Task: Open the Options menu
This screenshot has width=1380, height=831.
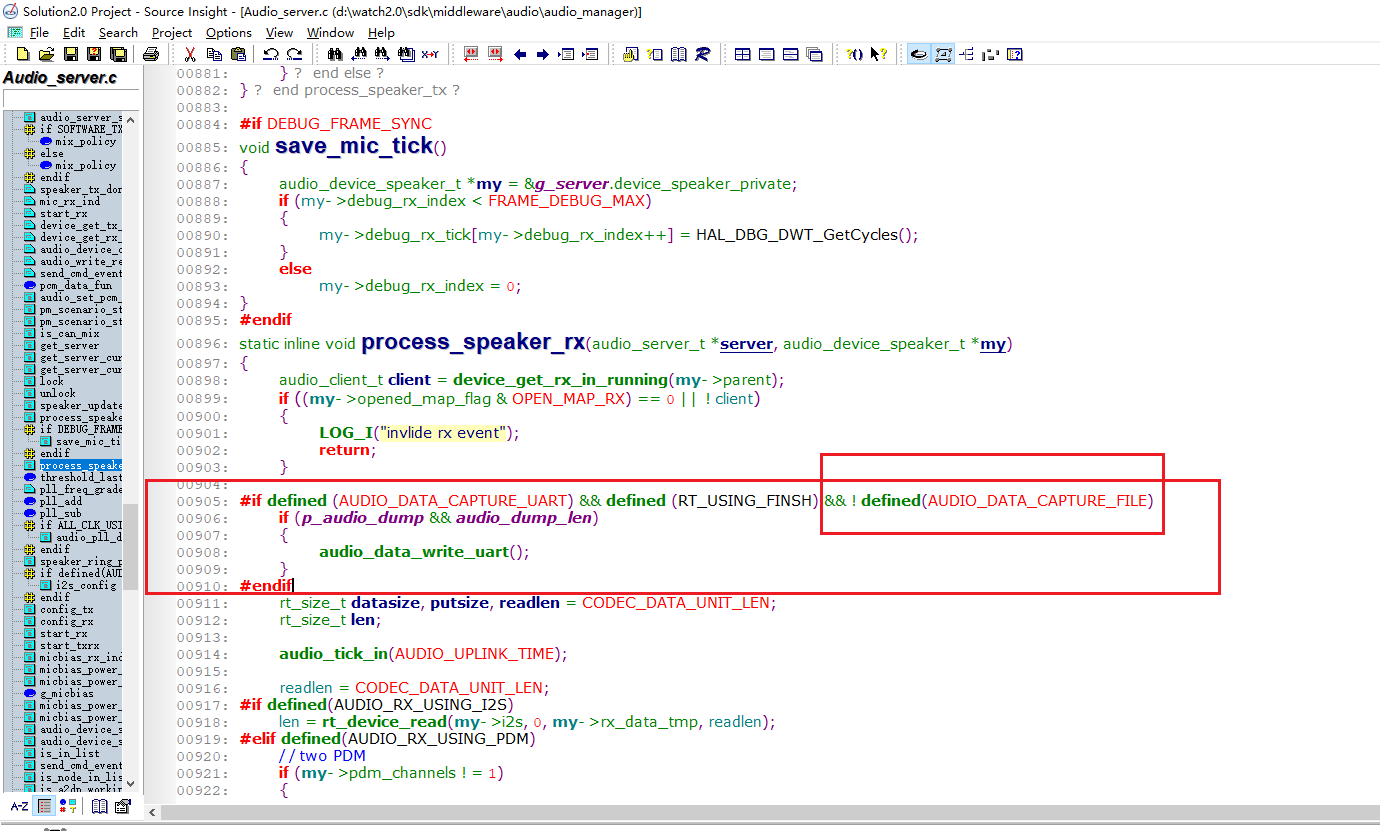Action: click(229, 32)
